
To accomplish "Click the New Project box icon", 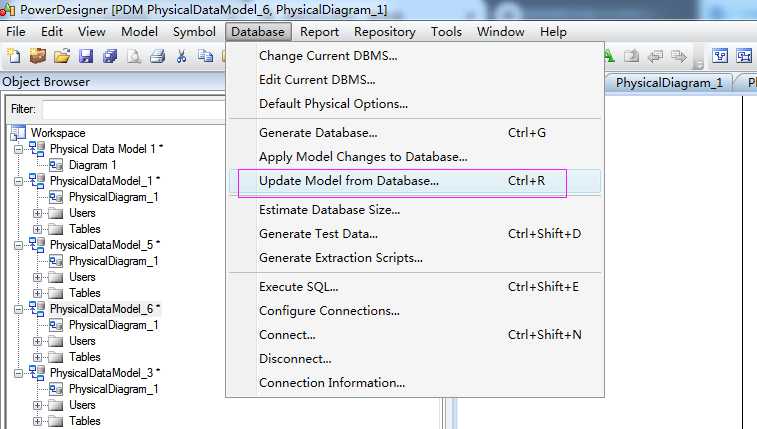I will [38, 56].
